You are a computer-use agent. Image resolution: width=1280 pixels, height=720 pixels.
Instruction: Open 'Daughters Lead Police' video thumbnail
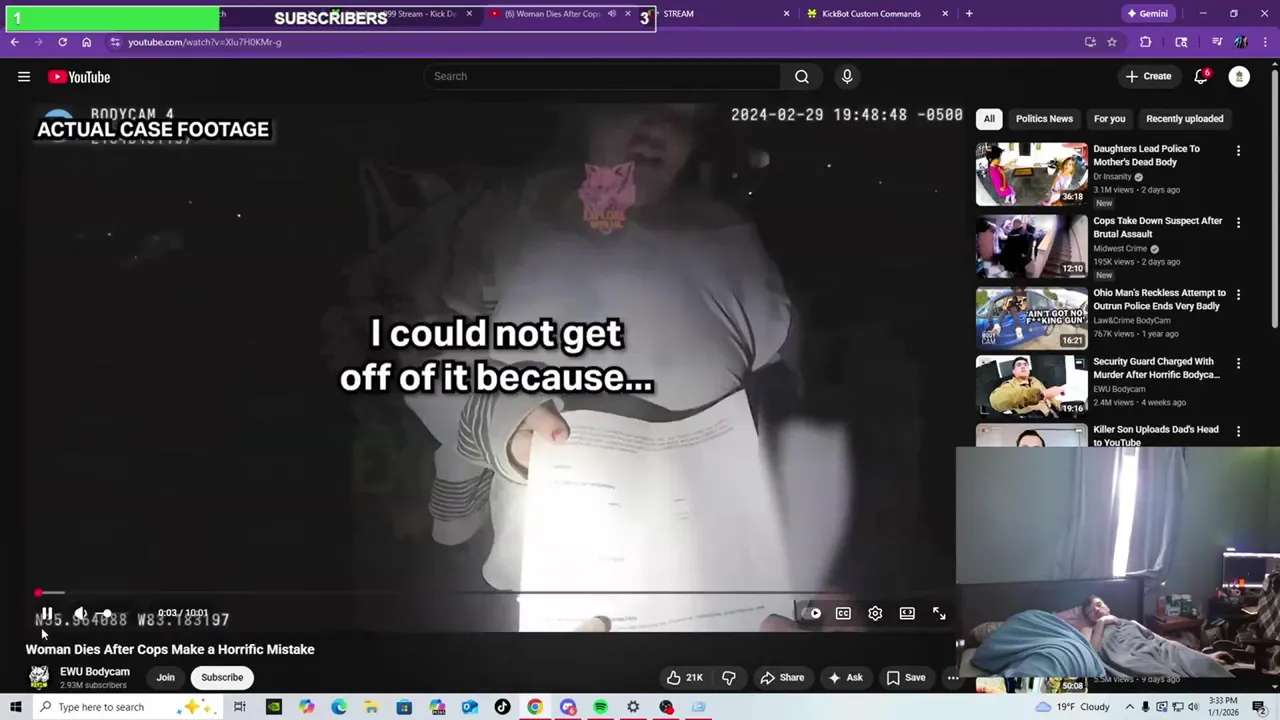click(x=1031, y=174)
